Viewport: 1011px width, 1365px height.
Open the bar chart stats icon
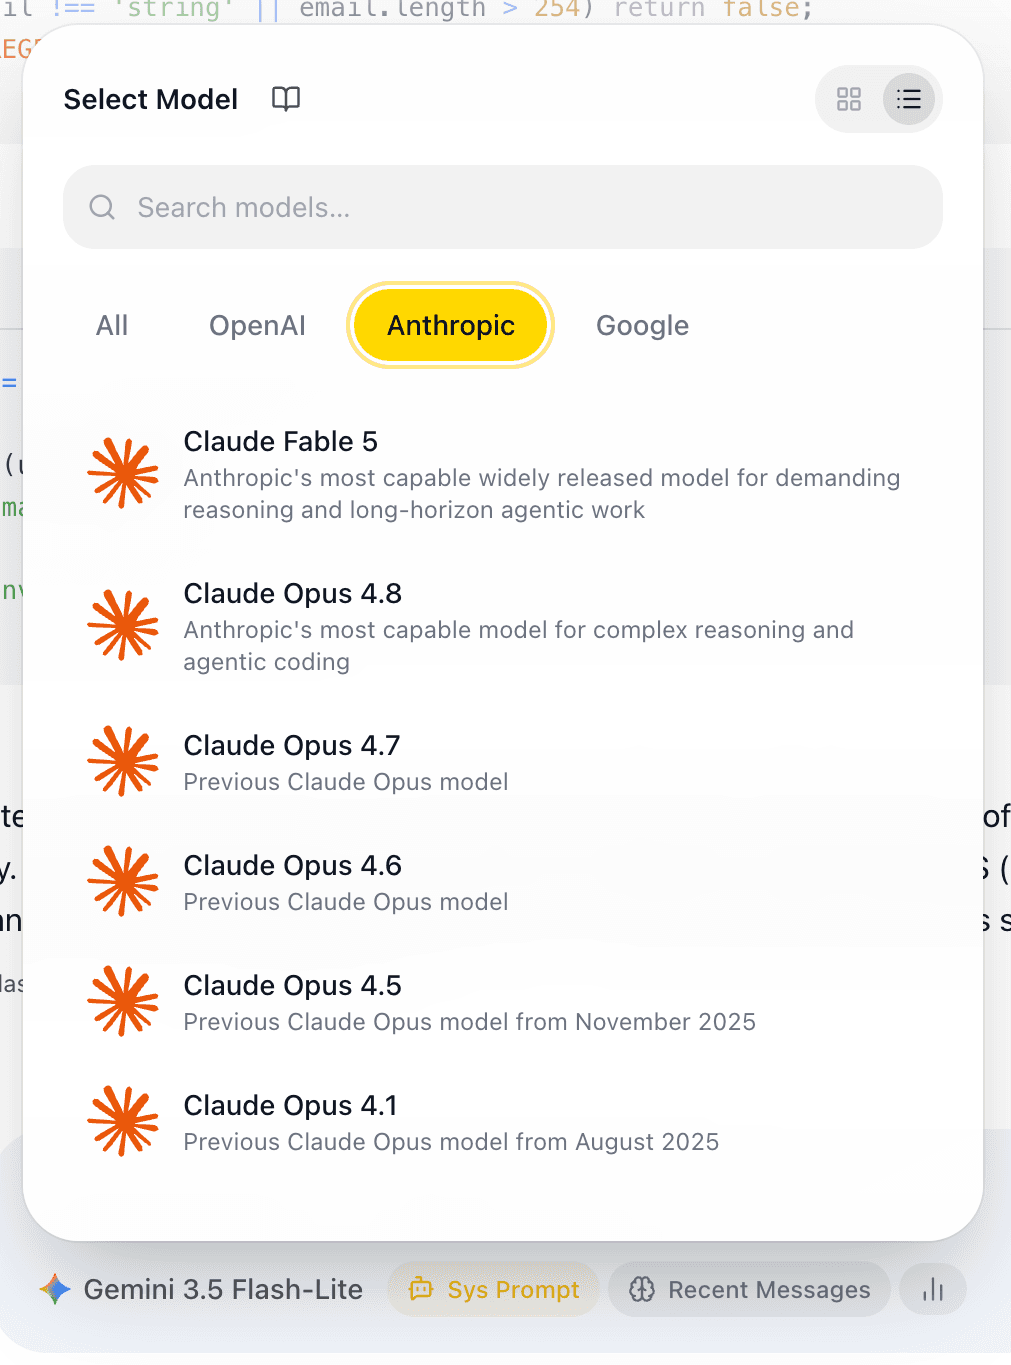pos(933,1290)
